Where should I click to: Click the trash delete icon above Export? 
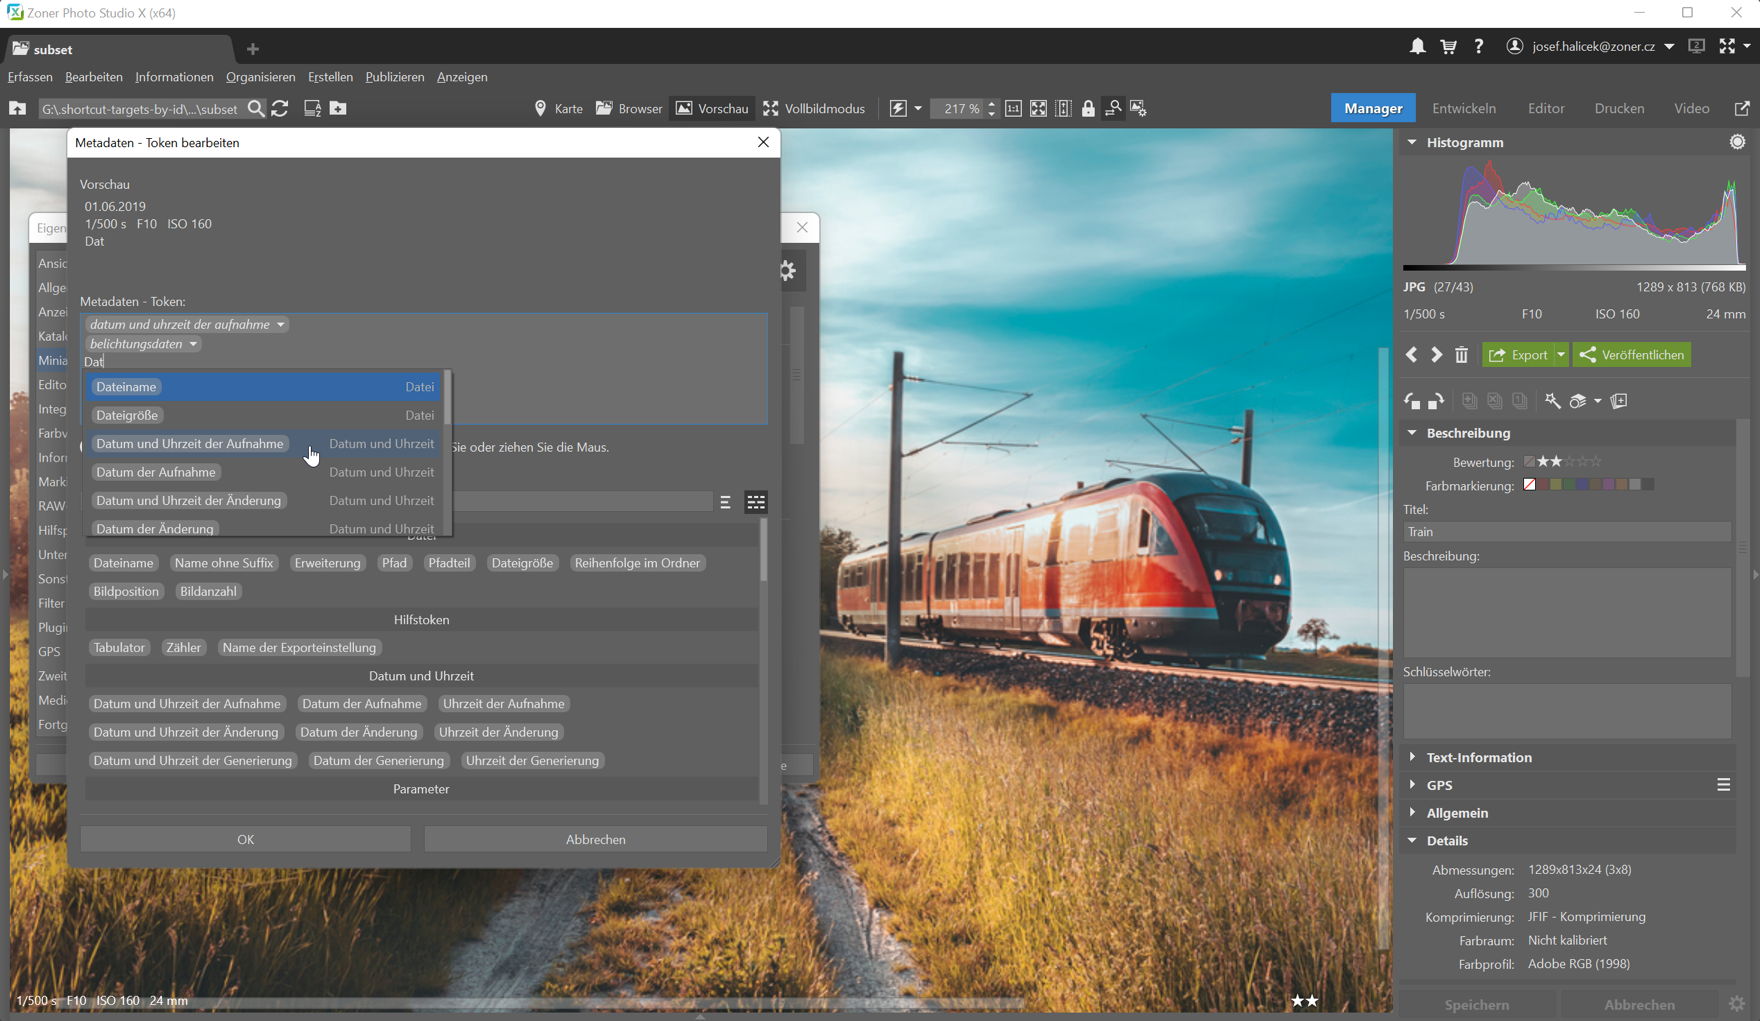pos(1461,354)
